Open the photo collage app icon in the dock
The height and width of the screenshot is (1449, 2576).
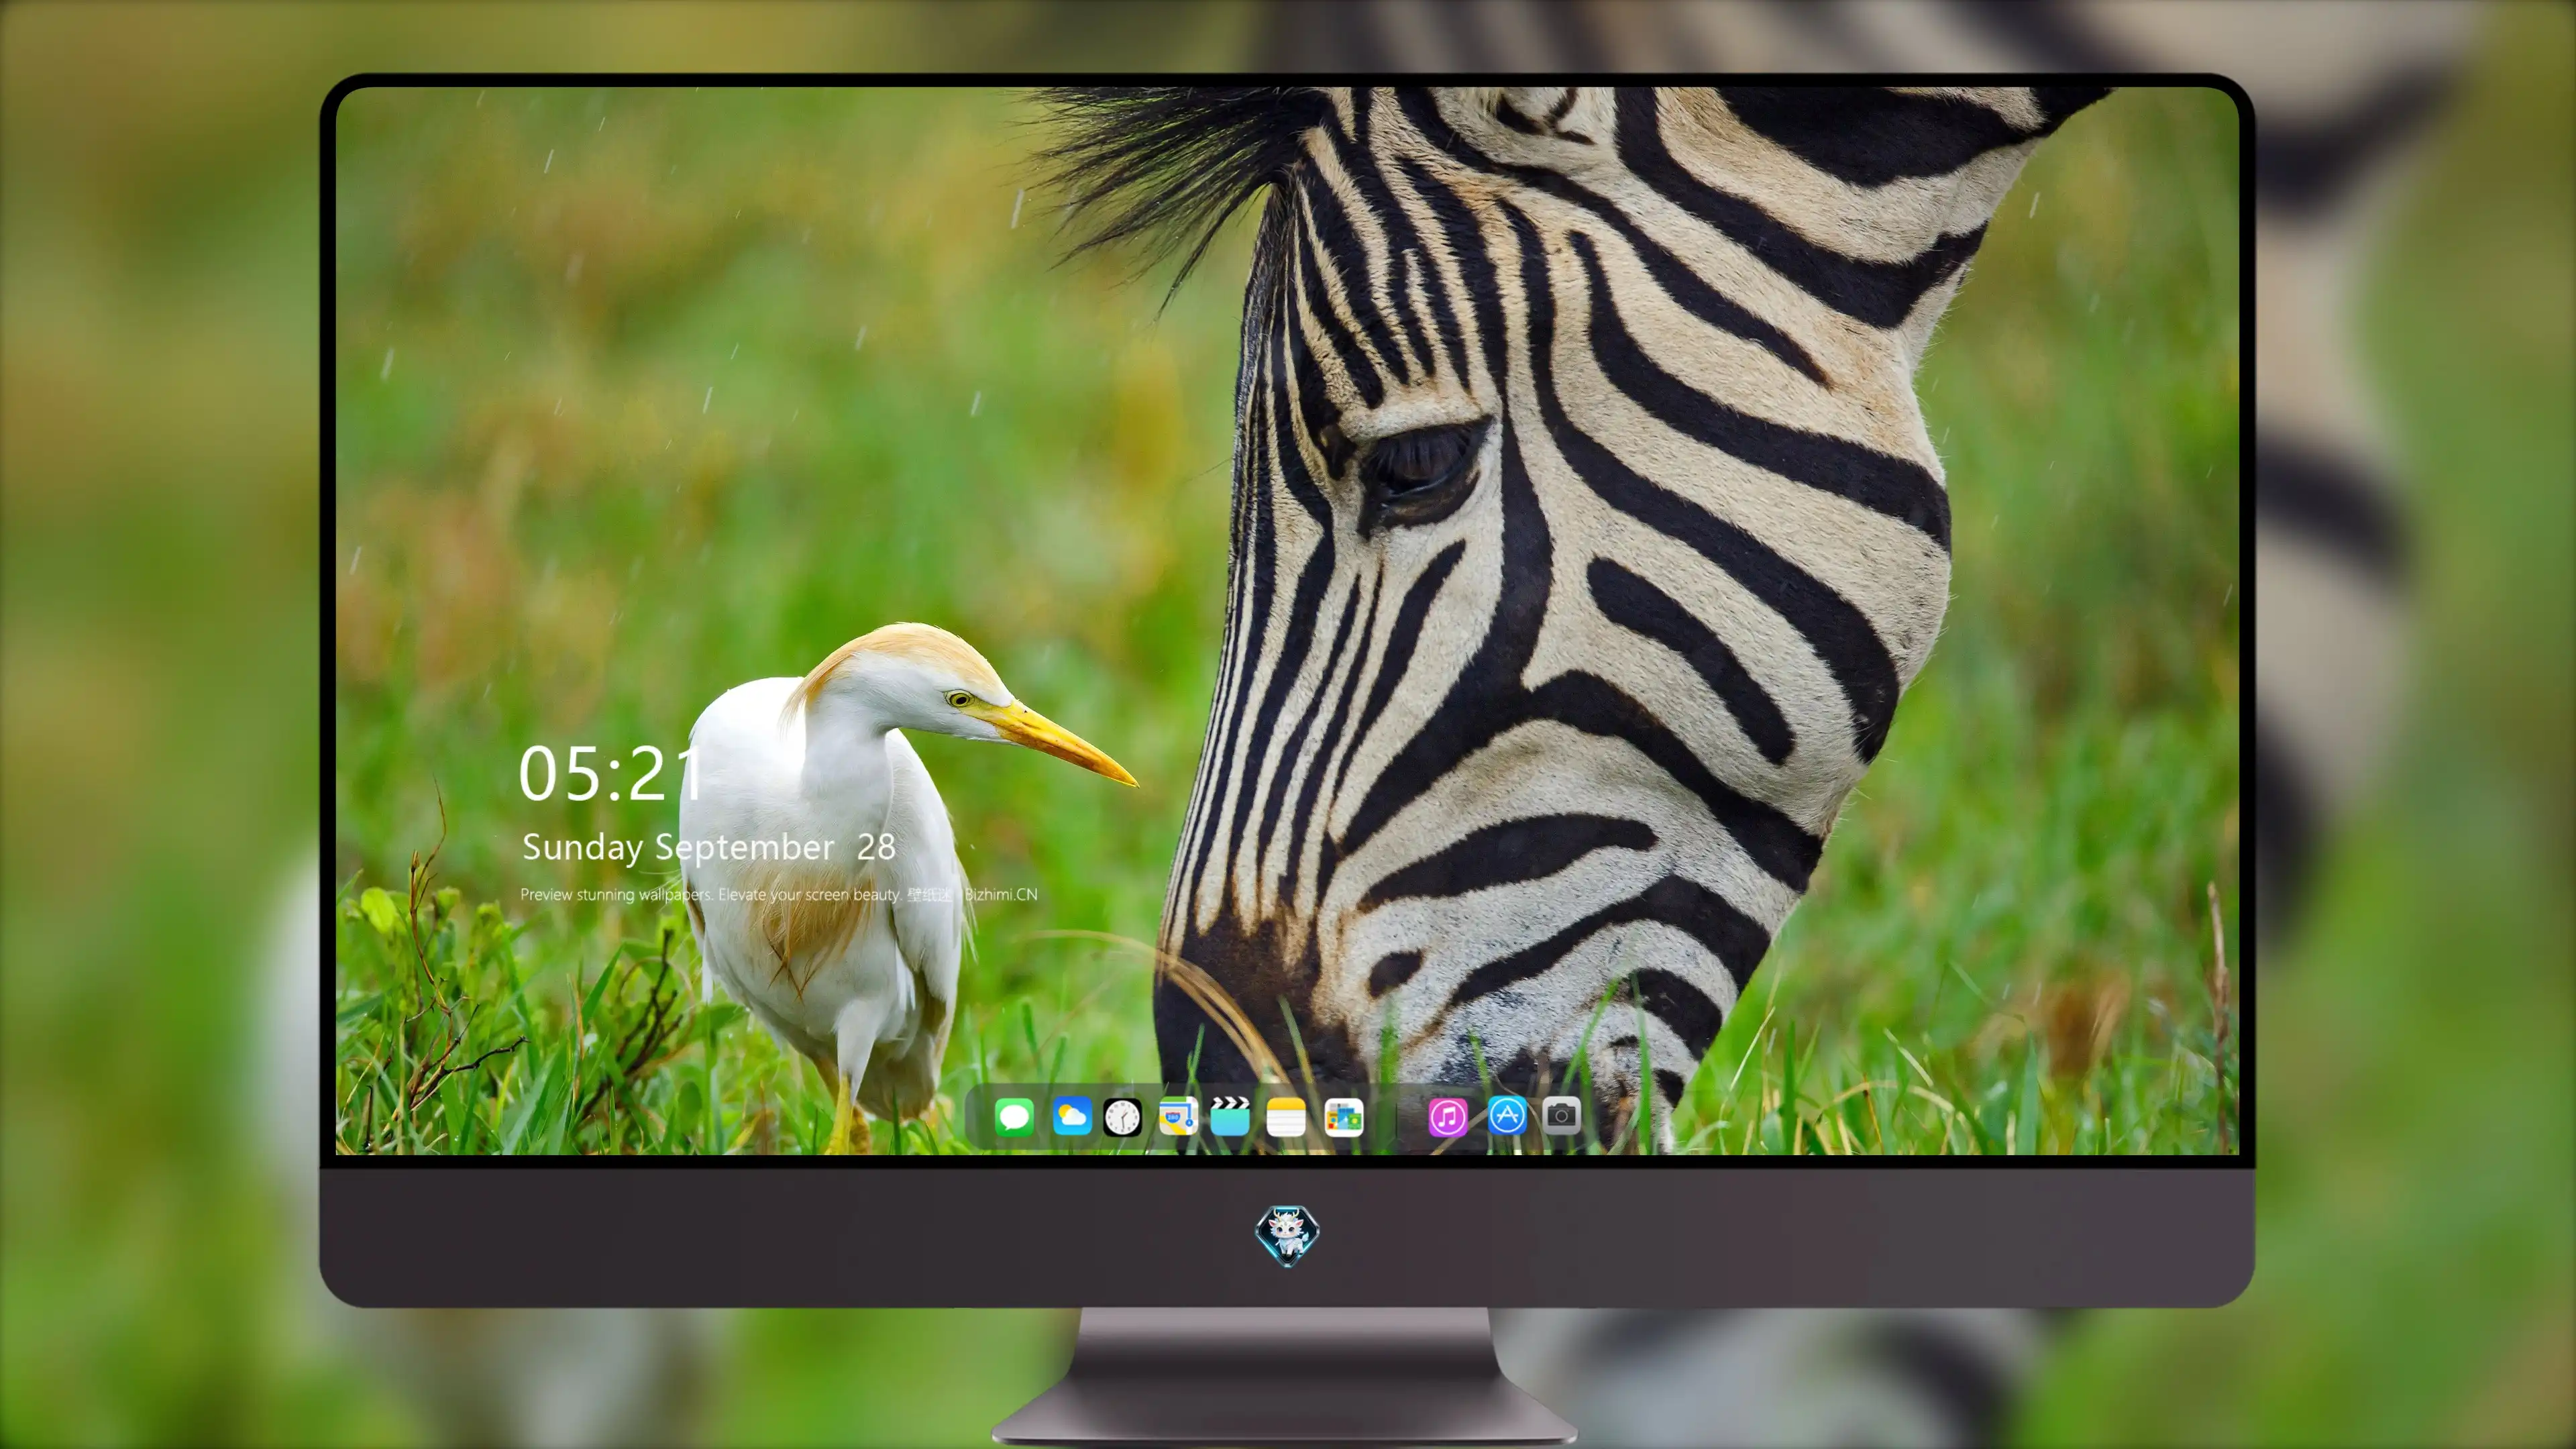coord(1343,1117)
